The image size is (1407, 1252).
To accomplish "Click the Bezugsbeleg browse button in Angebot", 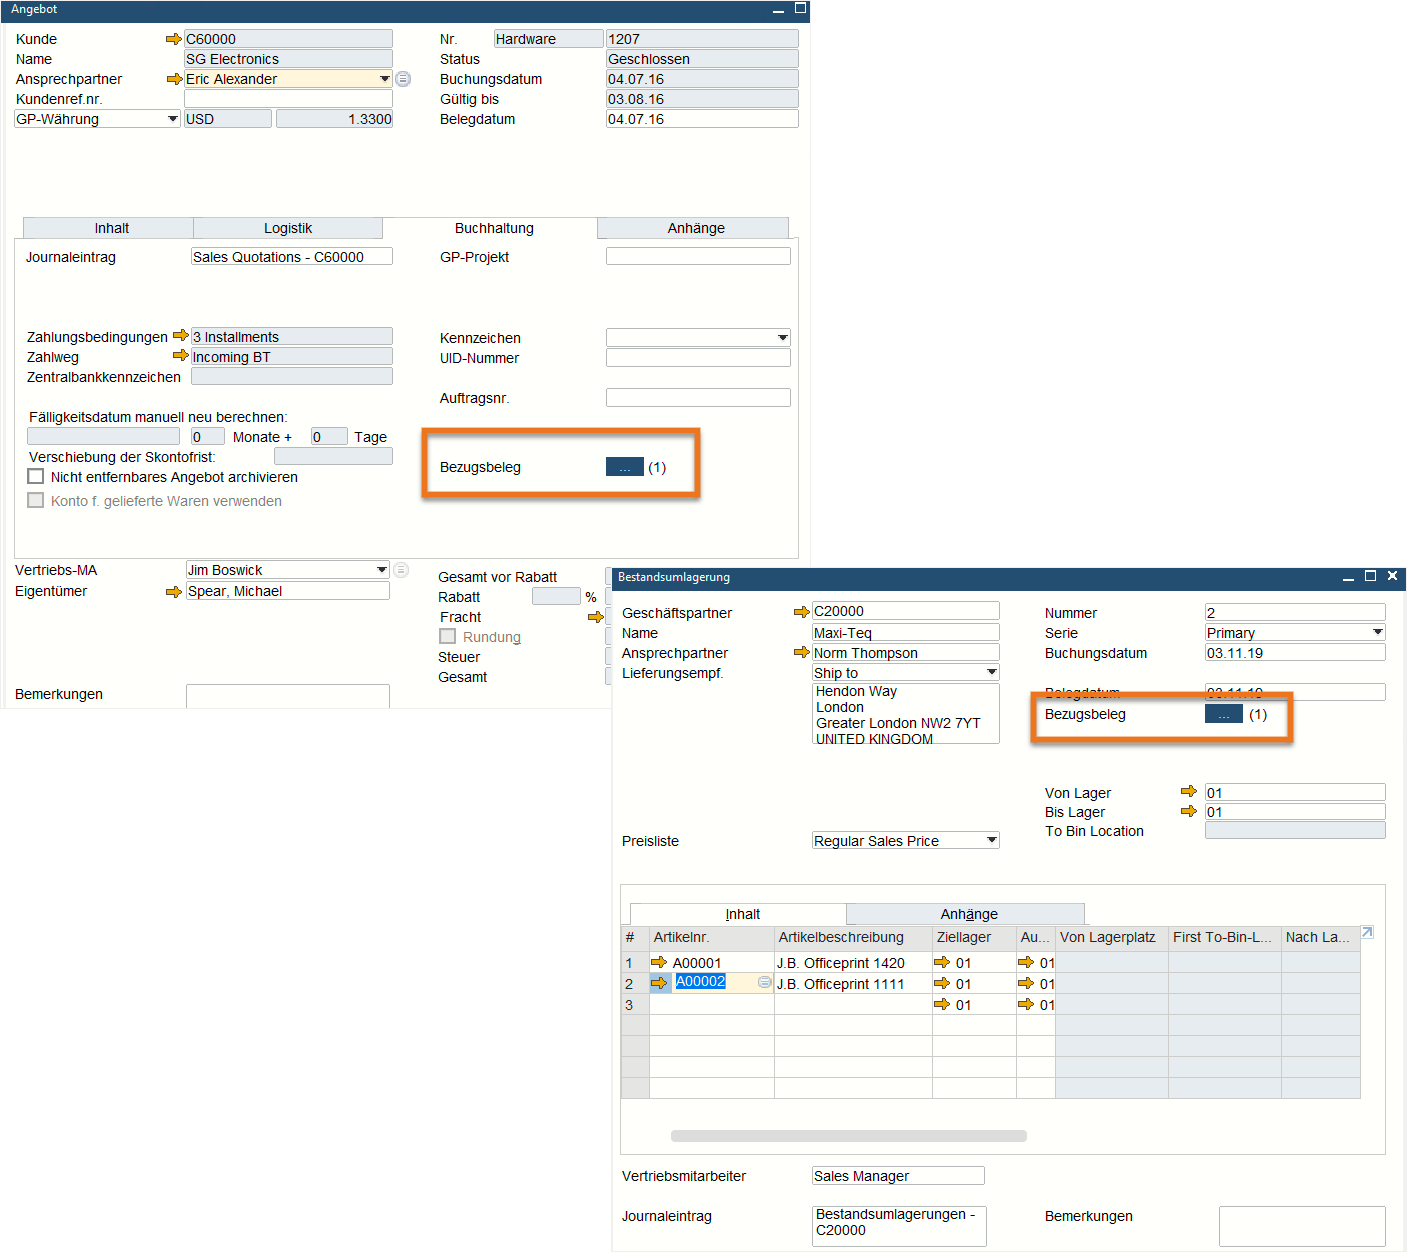I will pyautogui.click(x=624, y=466).
